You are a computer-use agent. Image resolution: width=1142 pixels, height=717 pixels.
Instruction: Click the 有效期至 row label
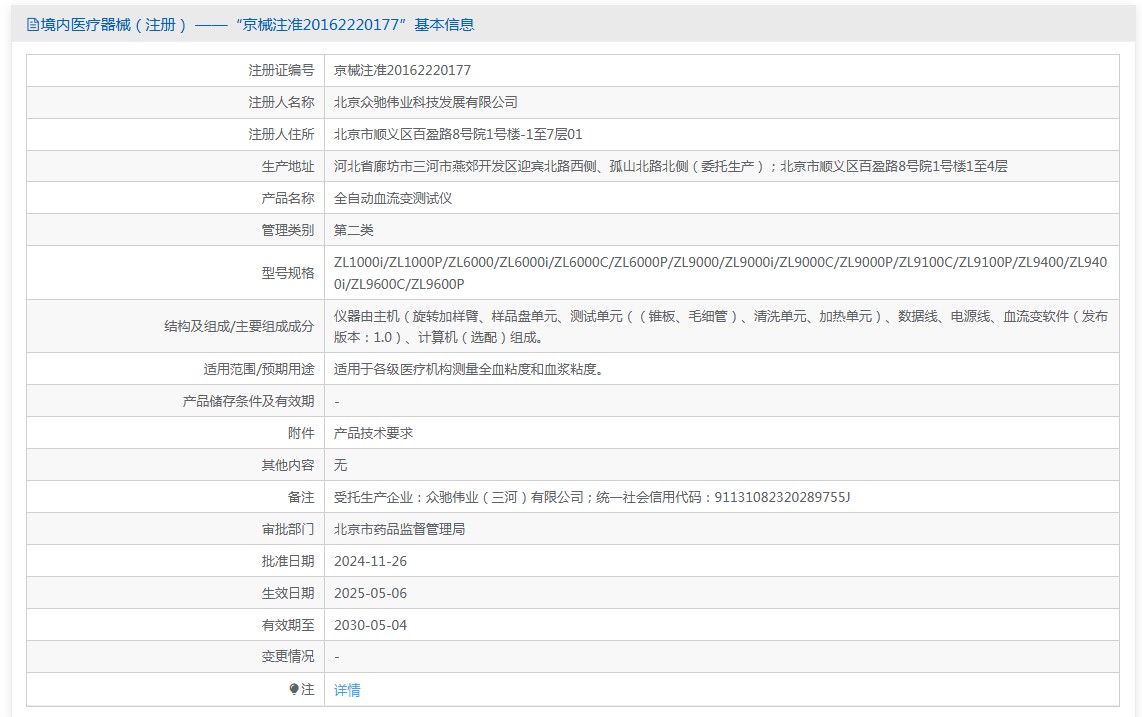[x=288, y=626]
